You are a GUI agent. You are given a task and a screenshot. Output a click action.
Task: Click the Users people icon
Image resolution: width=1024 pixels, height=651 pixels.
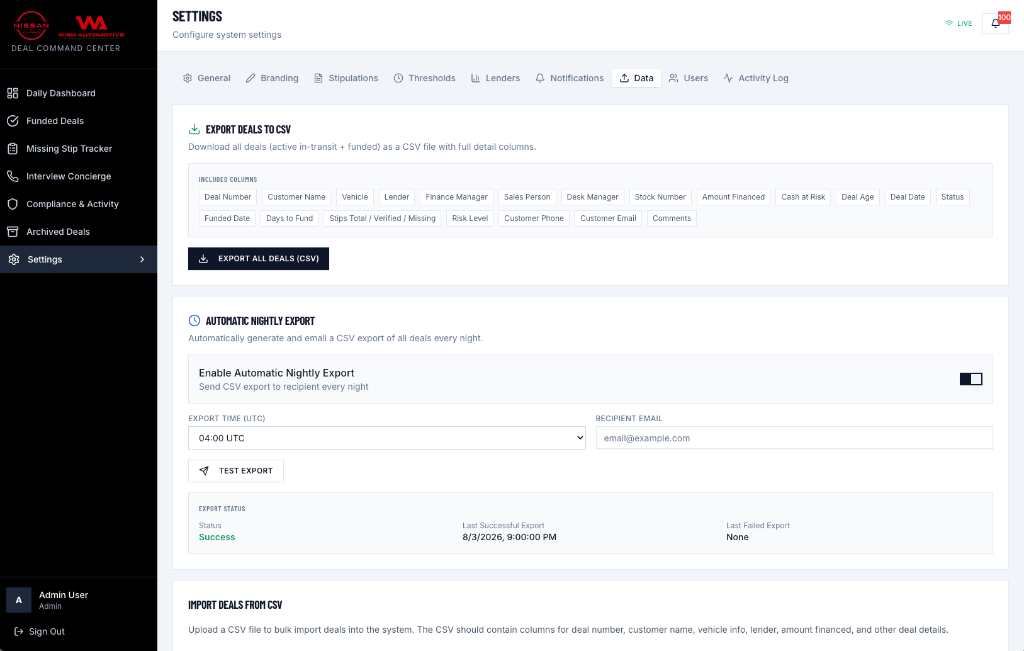(673, 78)
